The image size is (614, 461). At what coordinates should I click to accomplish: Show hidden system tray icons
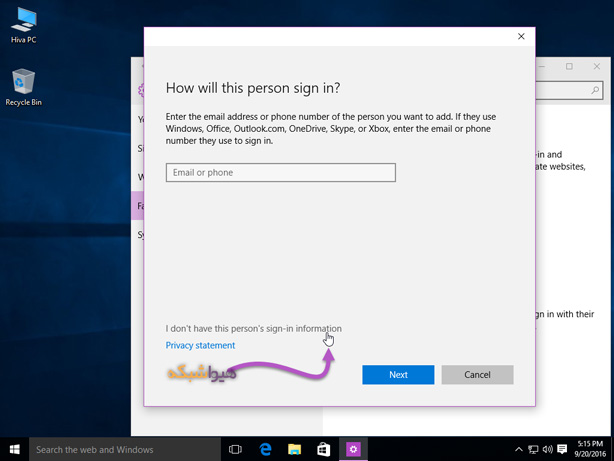(518, 449)
